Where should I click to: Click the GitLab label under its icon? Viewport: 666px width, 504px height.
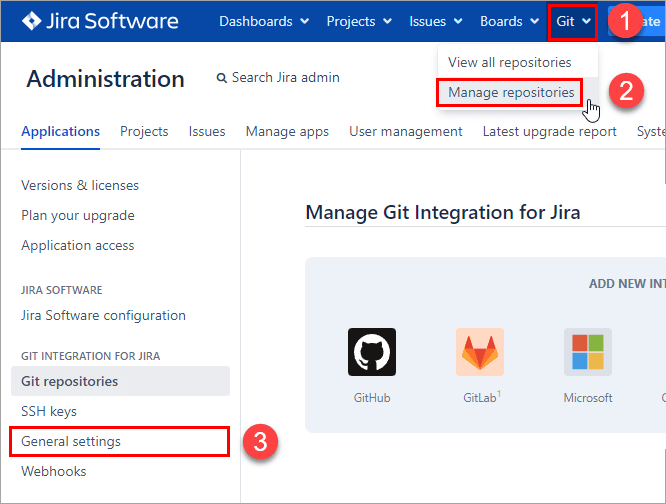tap(482, 397)
